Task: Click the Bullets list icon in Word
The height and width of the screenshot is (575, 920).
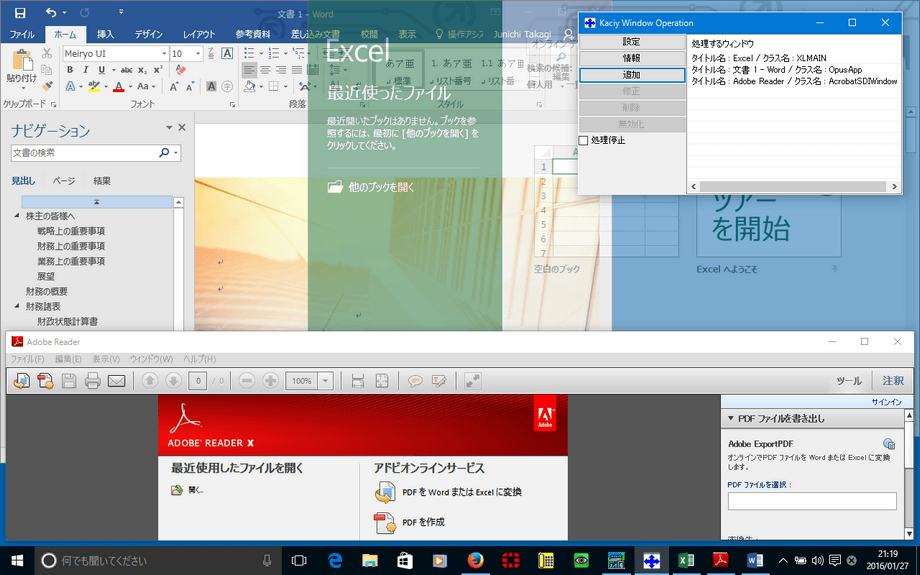Action: (249, 53)
